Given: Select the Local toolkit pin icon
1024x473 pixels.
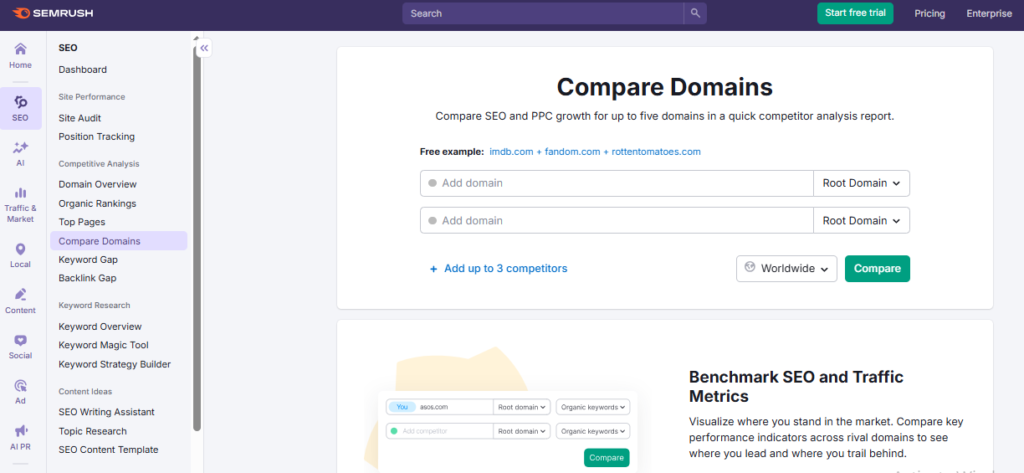Looking at the screenshot, I should [x=20, y=250].
